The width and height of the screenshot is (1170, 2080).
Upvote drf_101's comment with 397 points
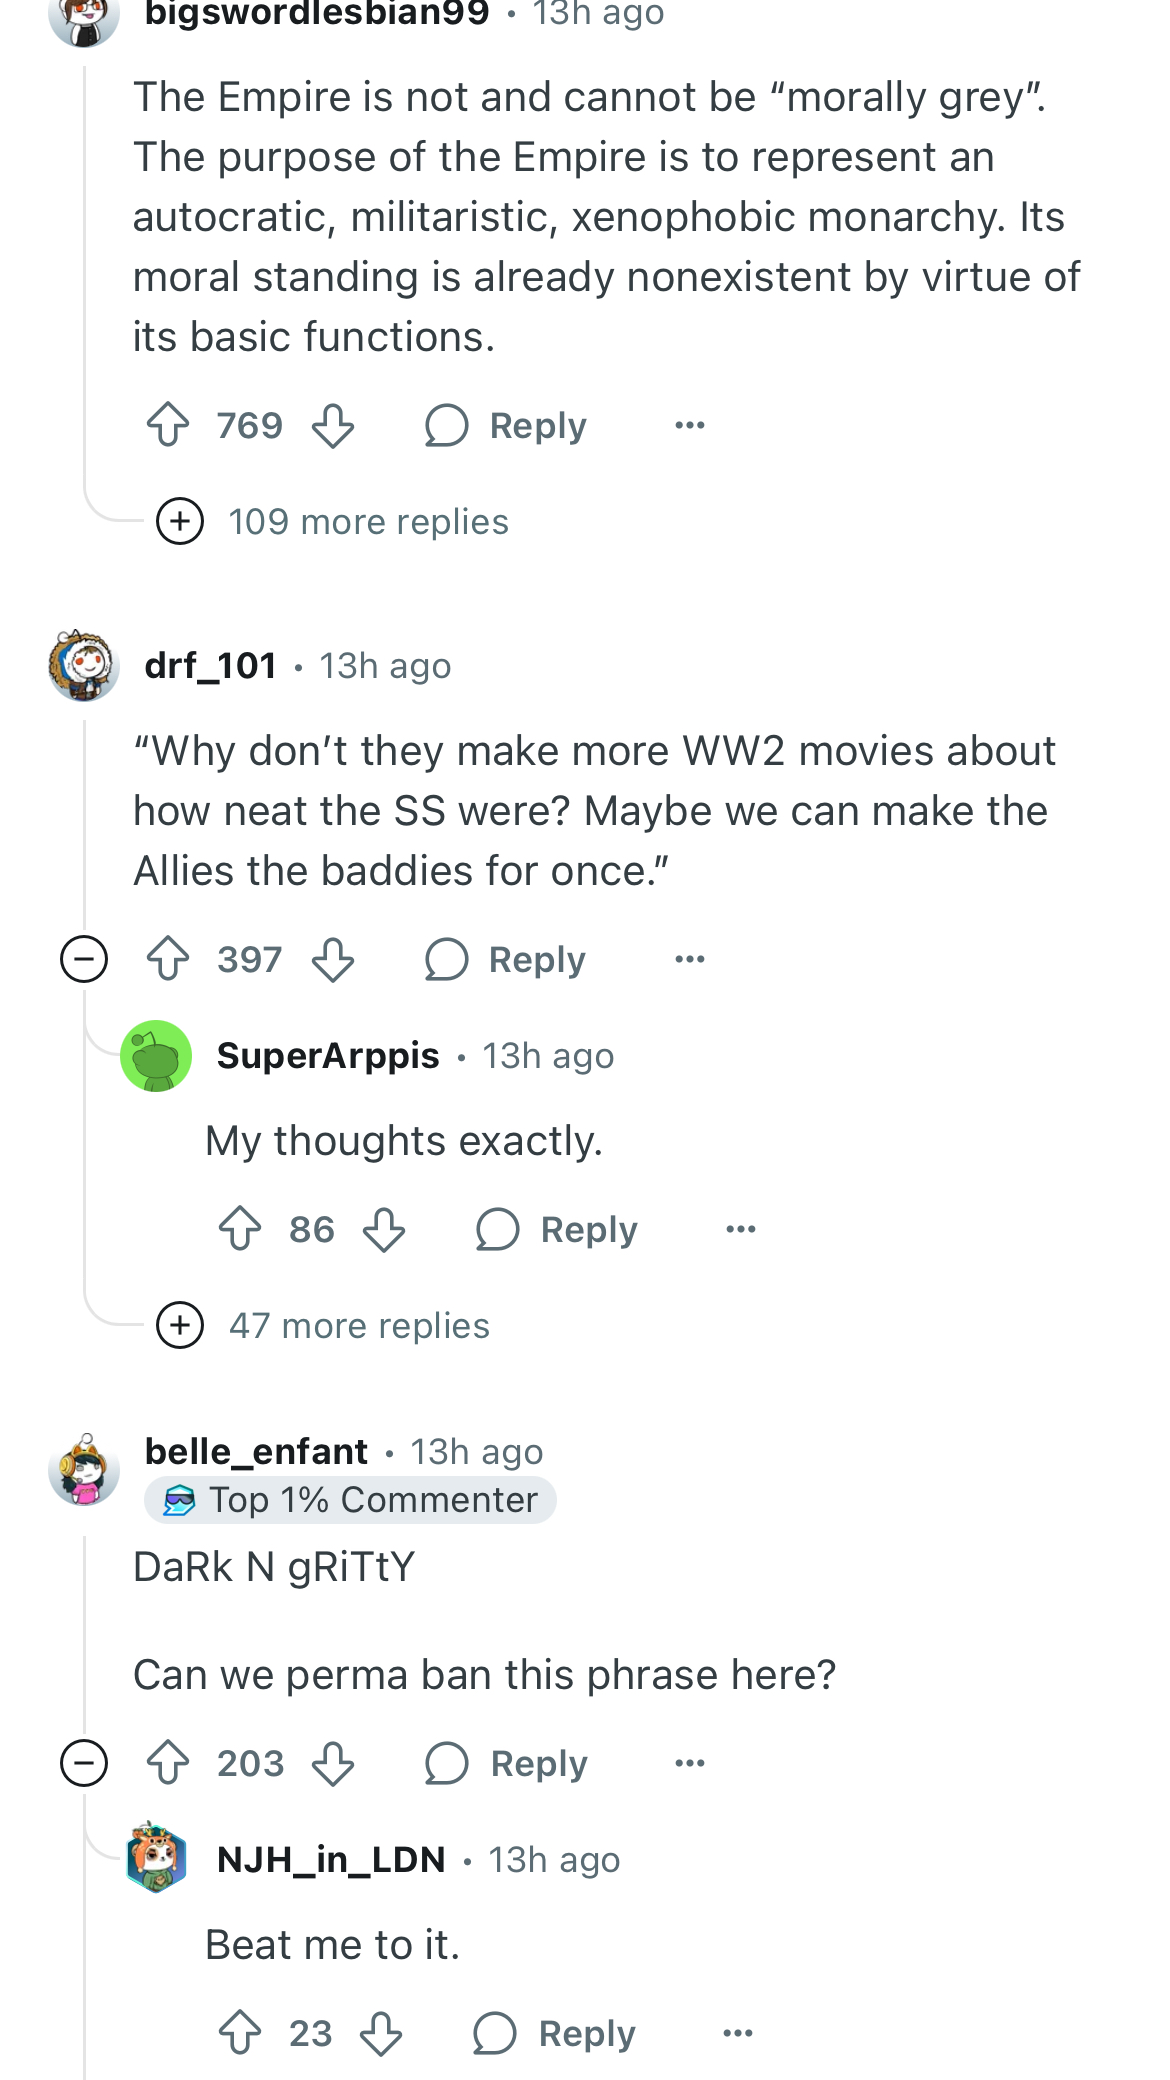[x=168, y=959]
